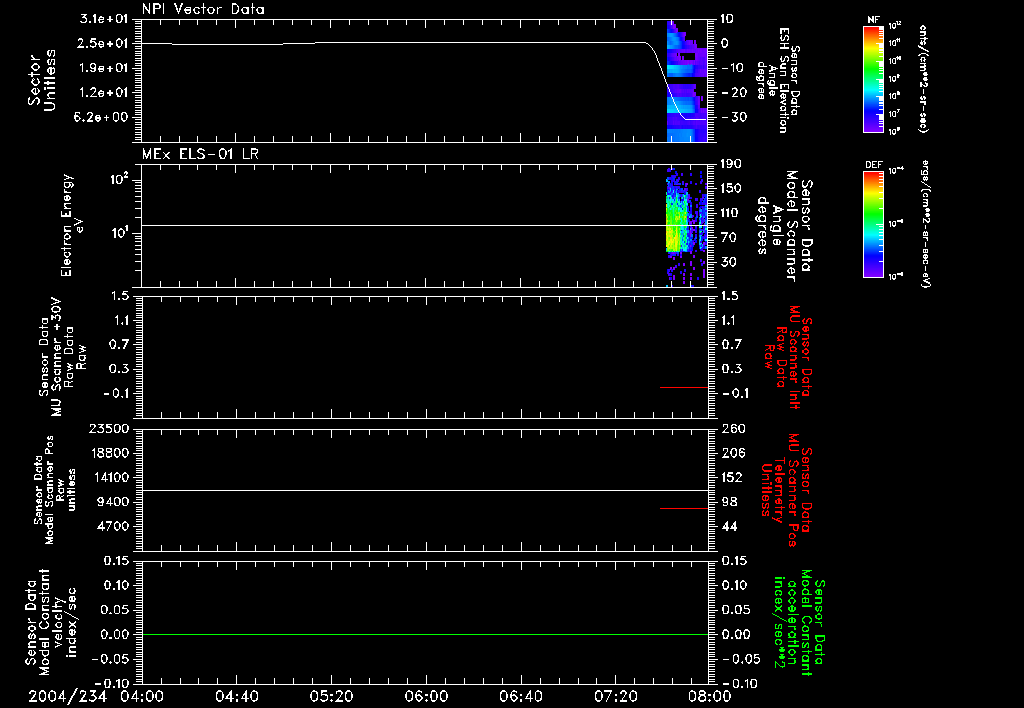This screenshot has height=708, width=1024.
Task: Click the 3.1e+01 sector tick value
Action: pos(104,19)
